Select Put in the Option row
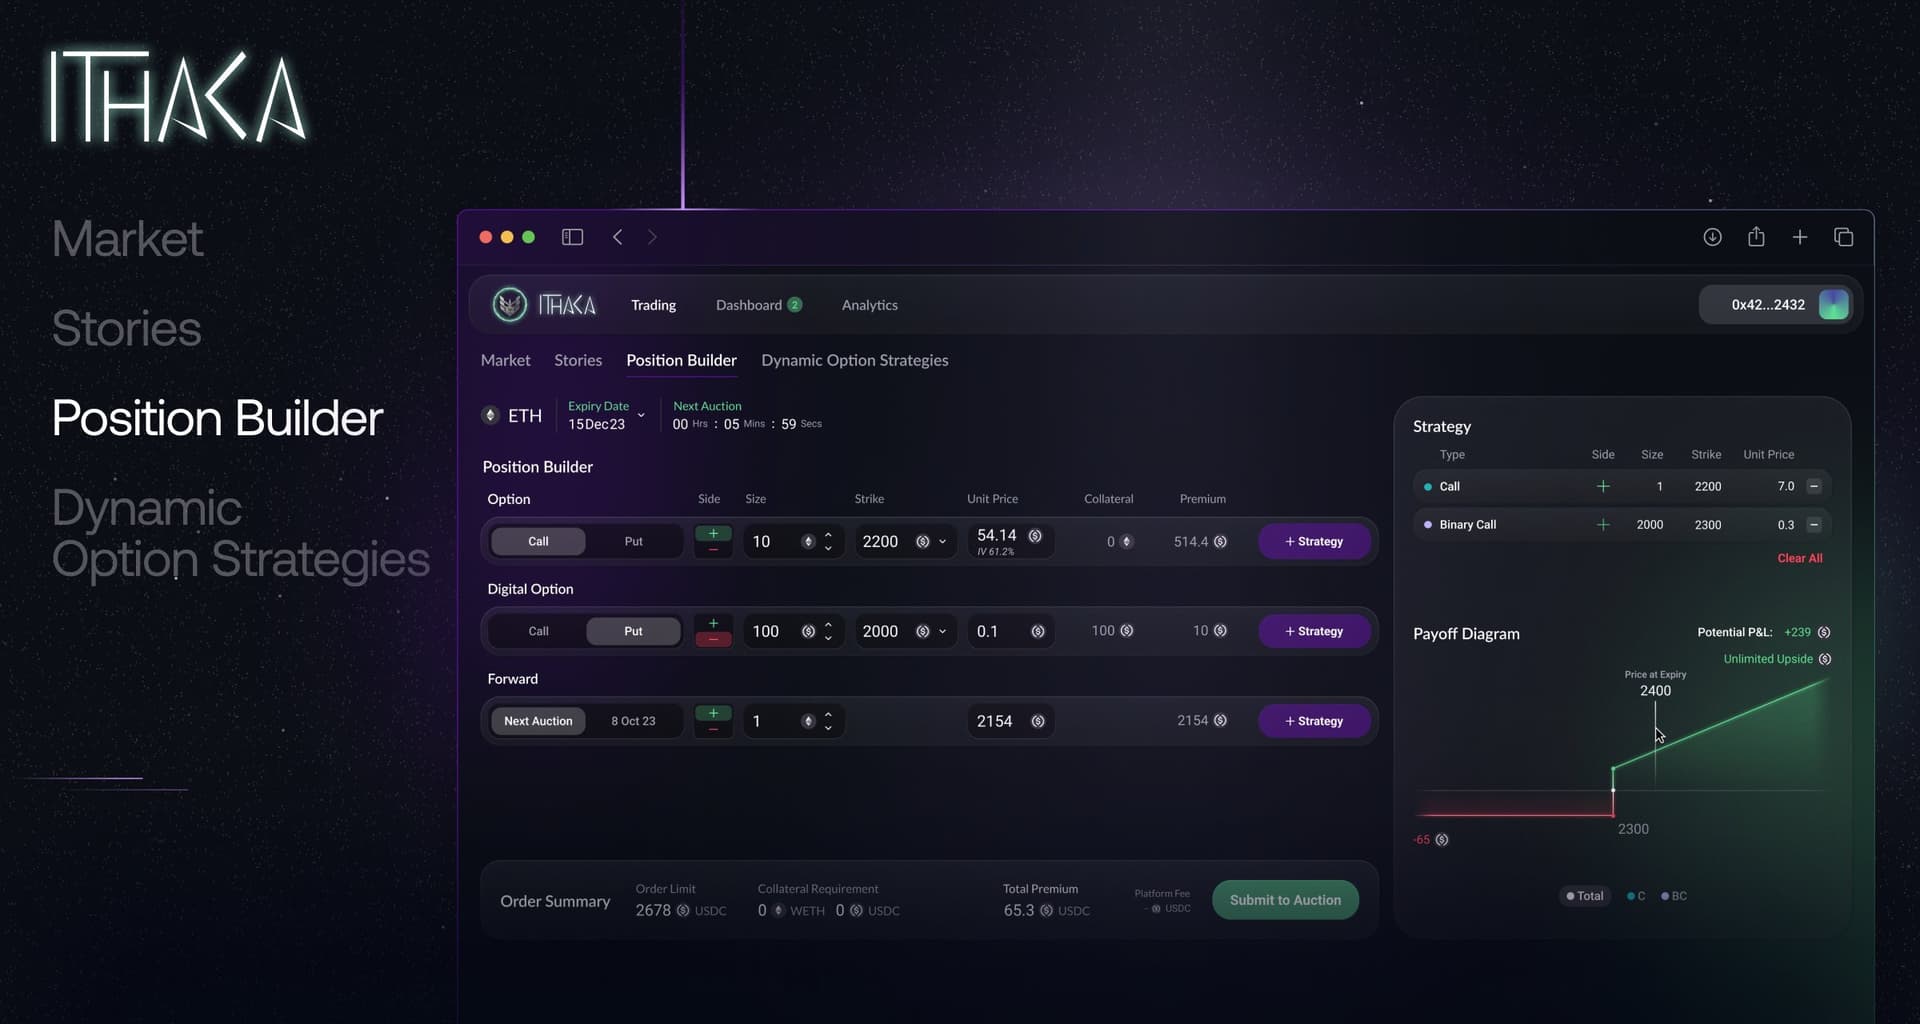The height and width of the screenshot is (1024, 1920). [633, 541]
